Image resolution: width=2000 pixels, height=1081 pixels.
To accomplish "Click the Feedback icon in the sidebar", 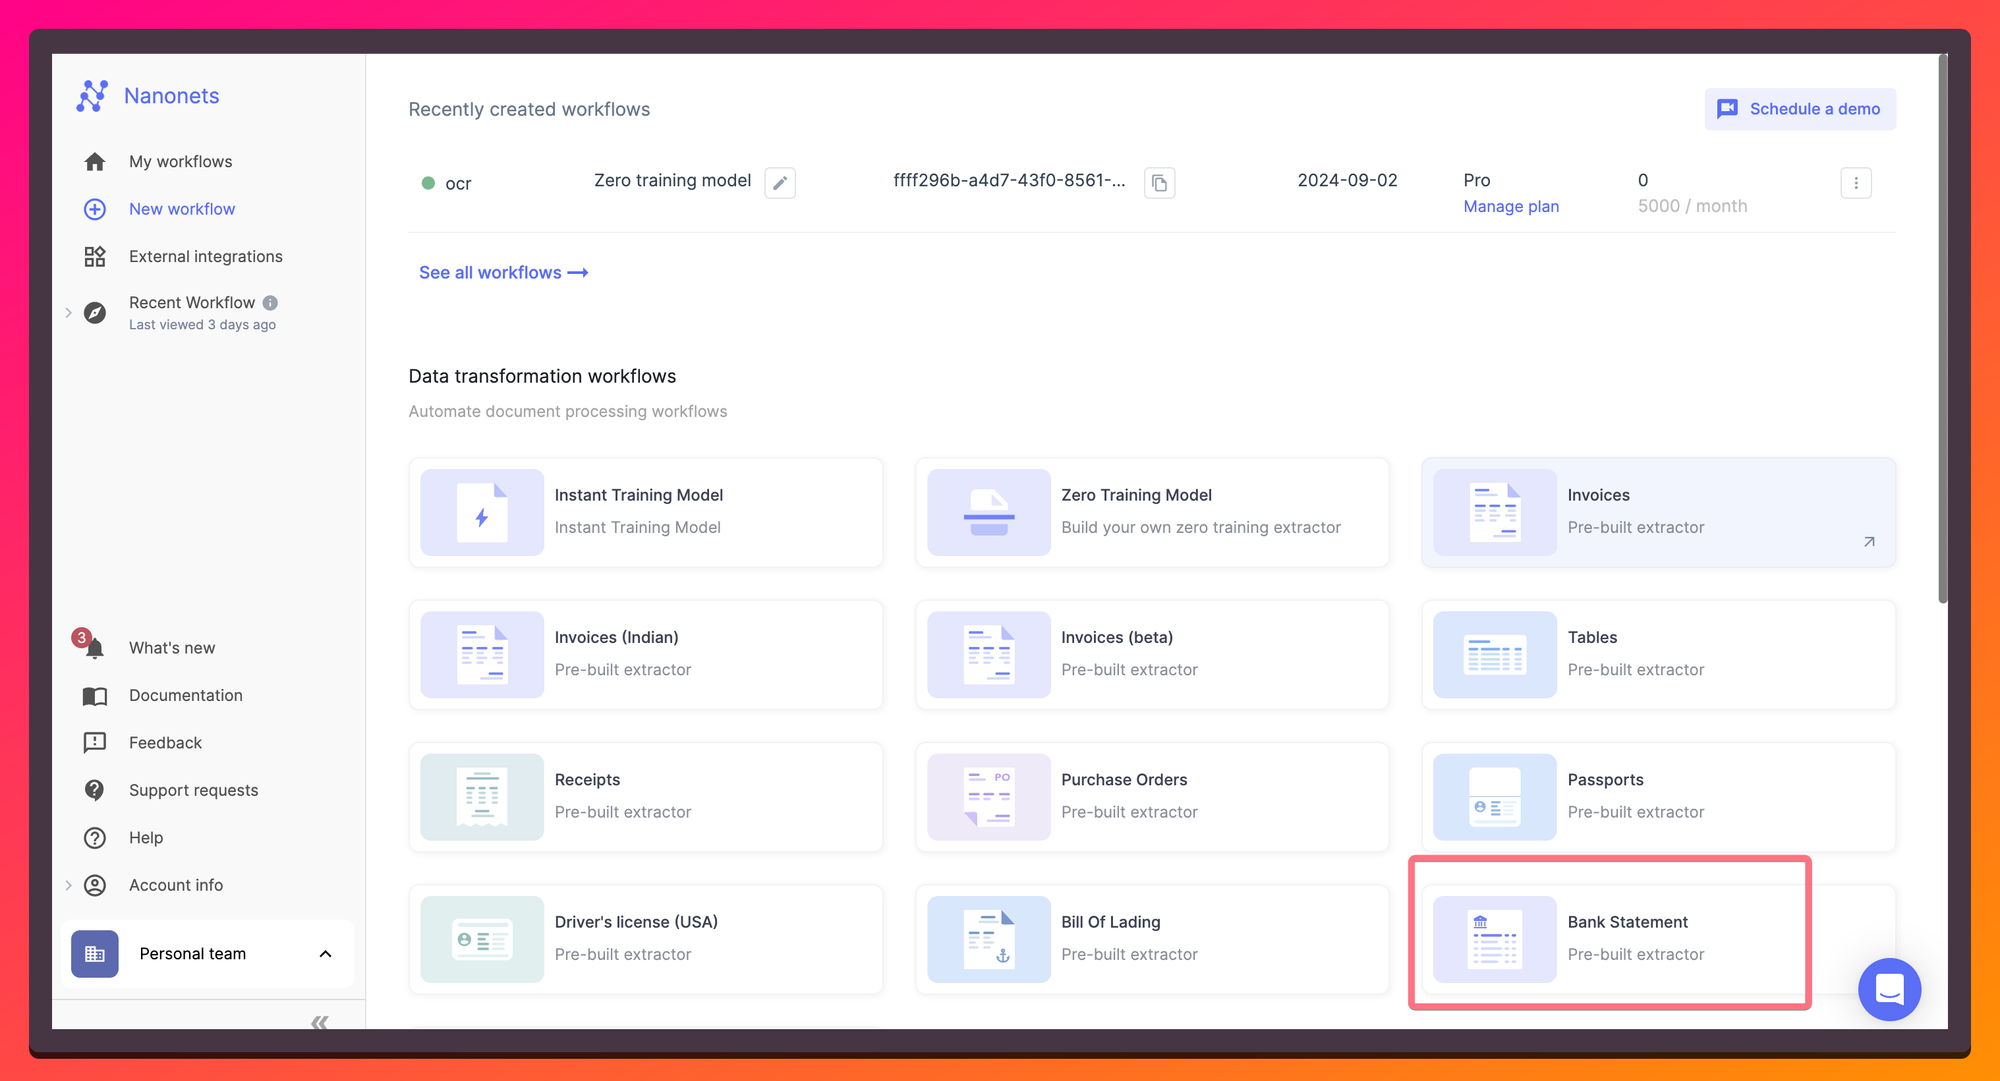I will click(x=95, y=742).
